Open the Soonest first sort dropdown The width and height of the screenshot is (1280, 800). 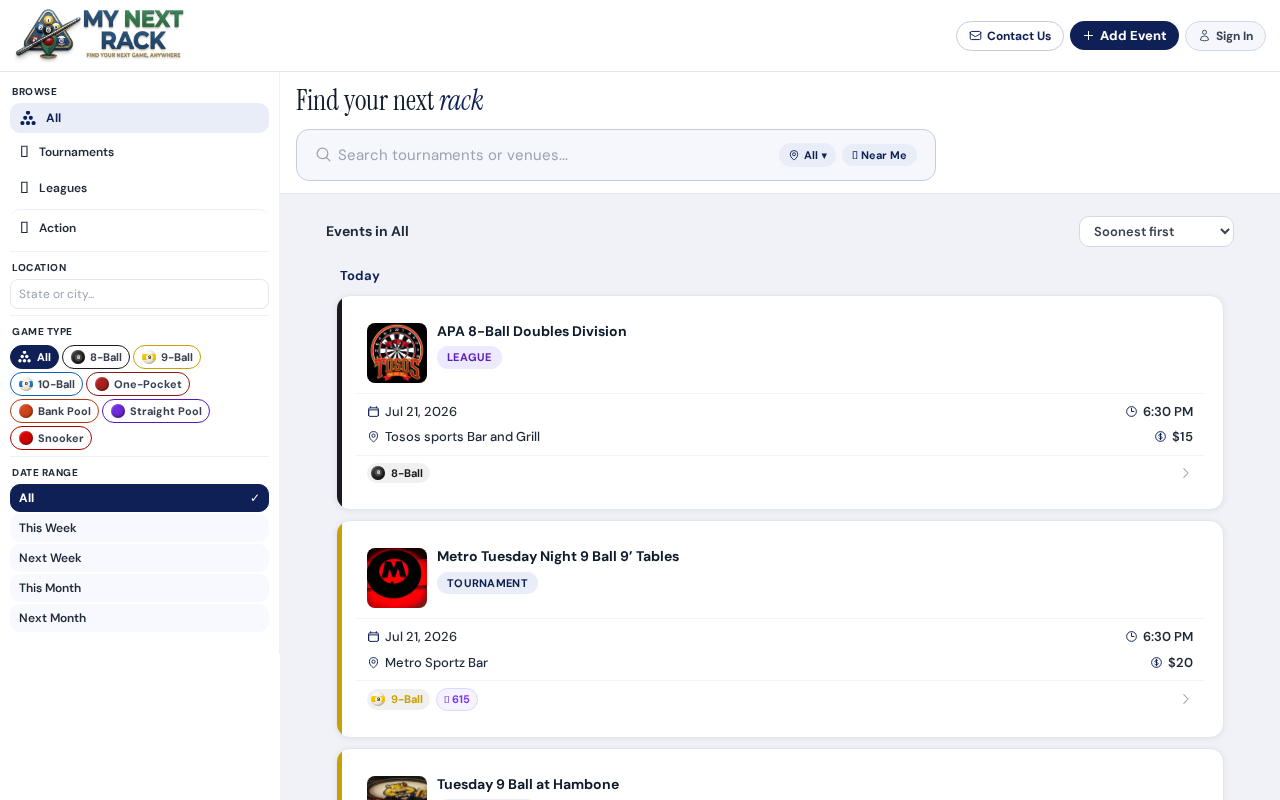pyautogui.click(x=1156, y=231)
